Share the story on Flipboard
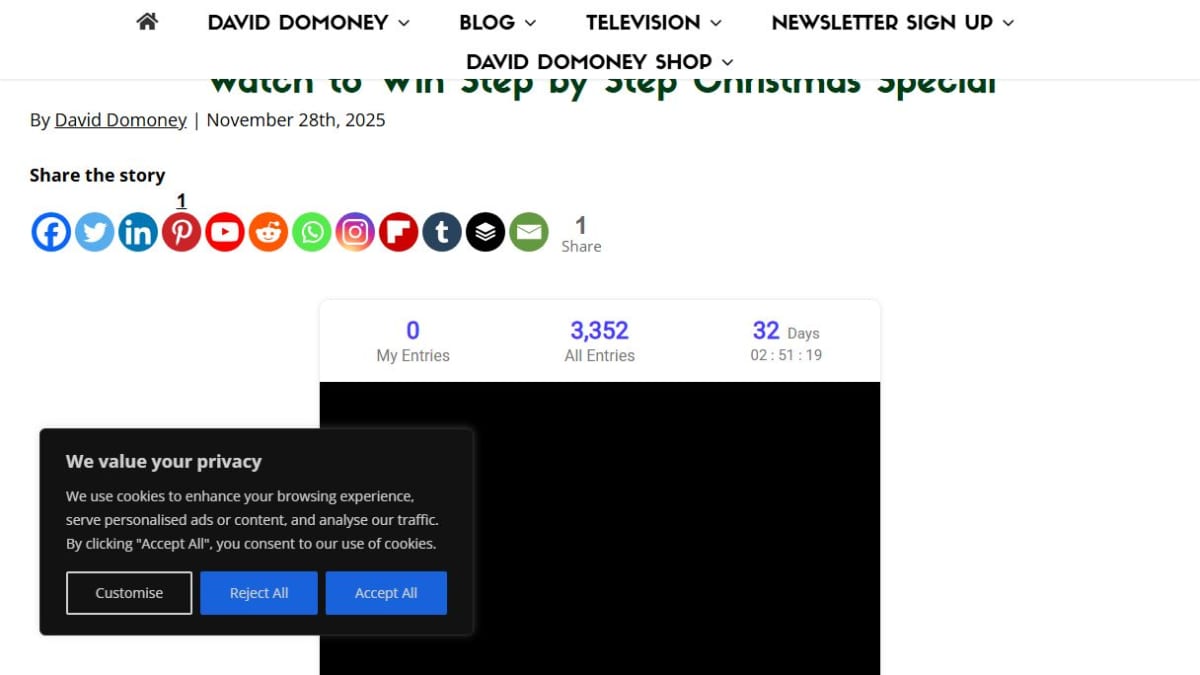Screen dimensions: 1200x675 tap(398, 232)
